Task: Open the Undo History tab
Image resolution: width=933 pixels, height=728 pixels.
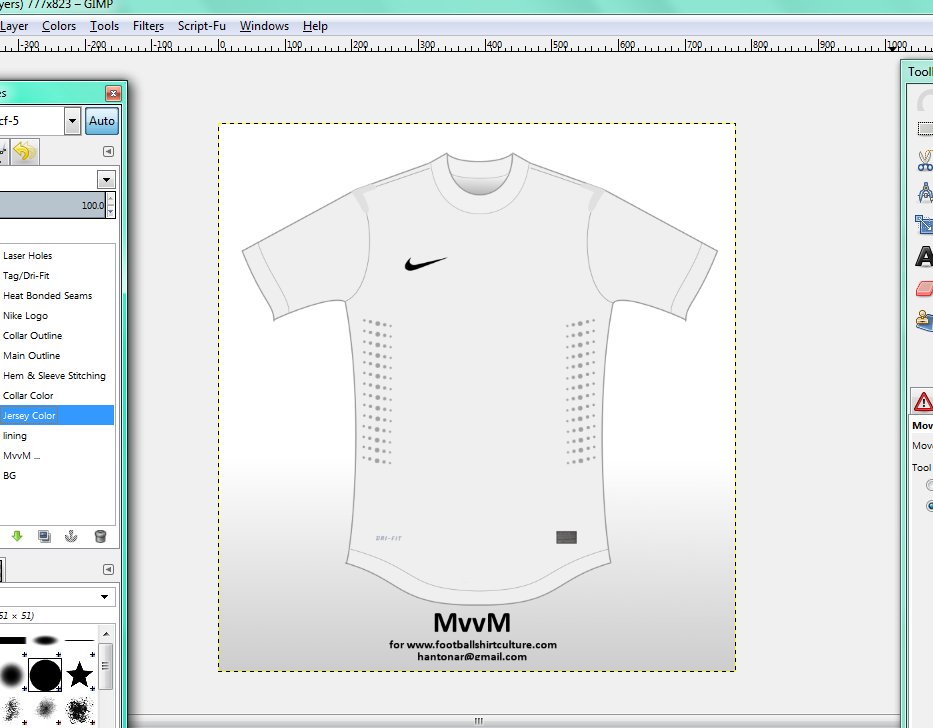Action: point(24,152)
